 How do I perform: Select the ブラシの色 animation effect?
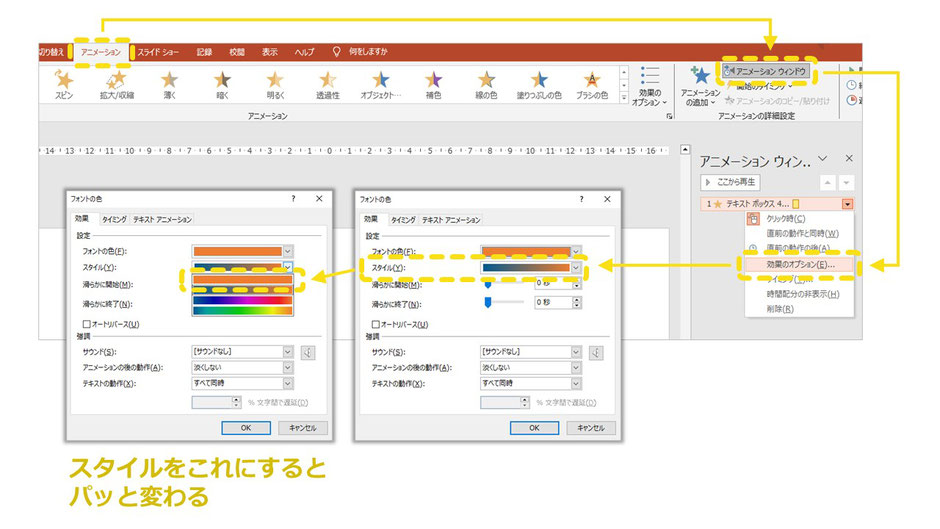point(592,85)
